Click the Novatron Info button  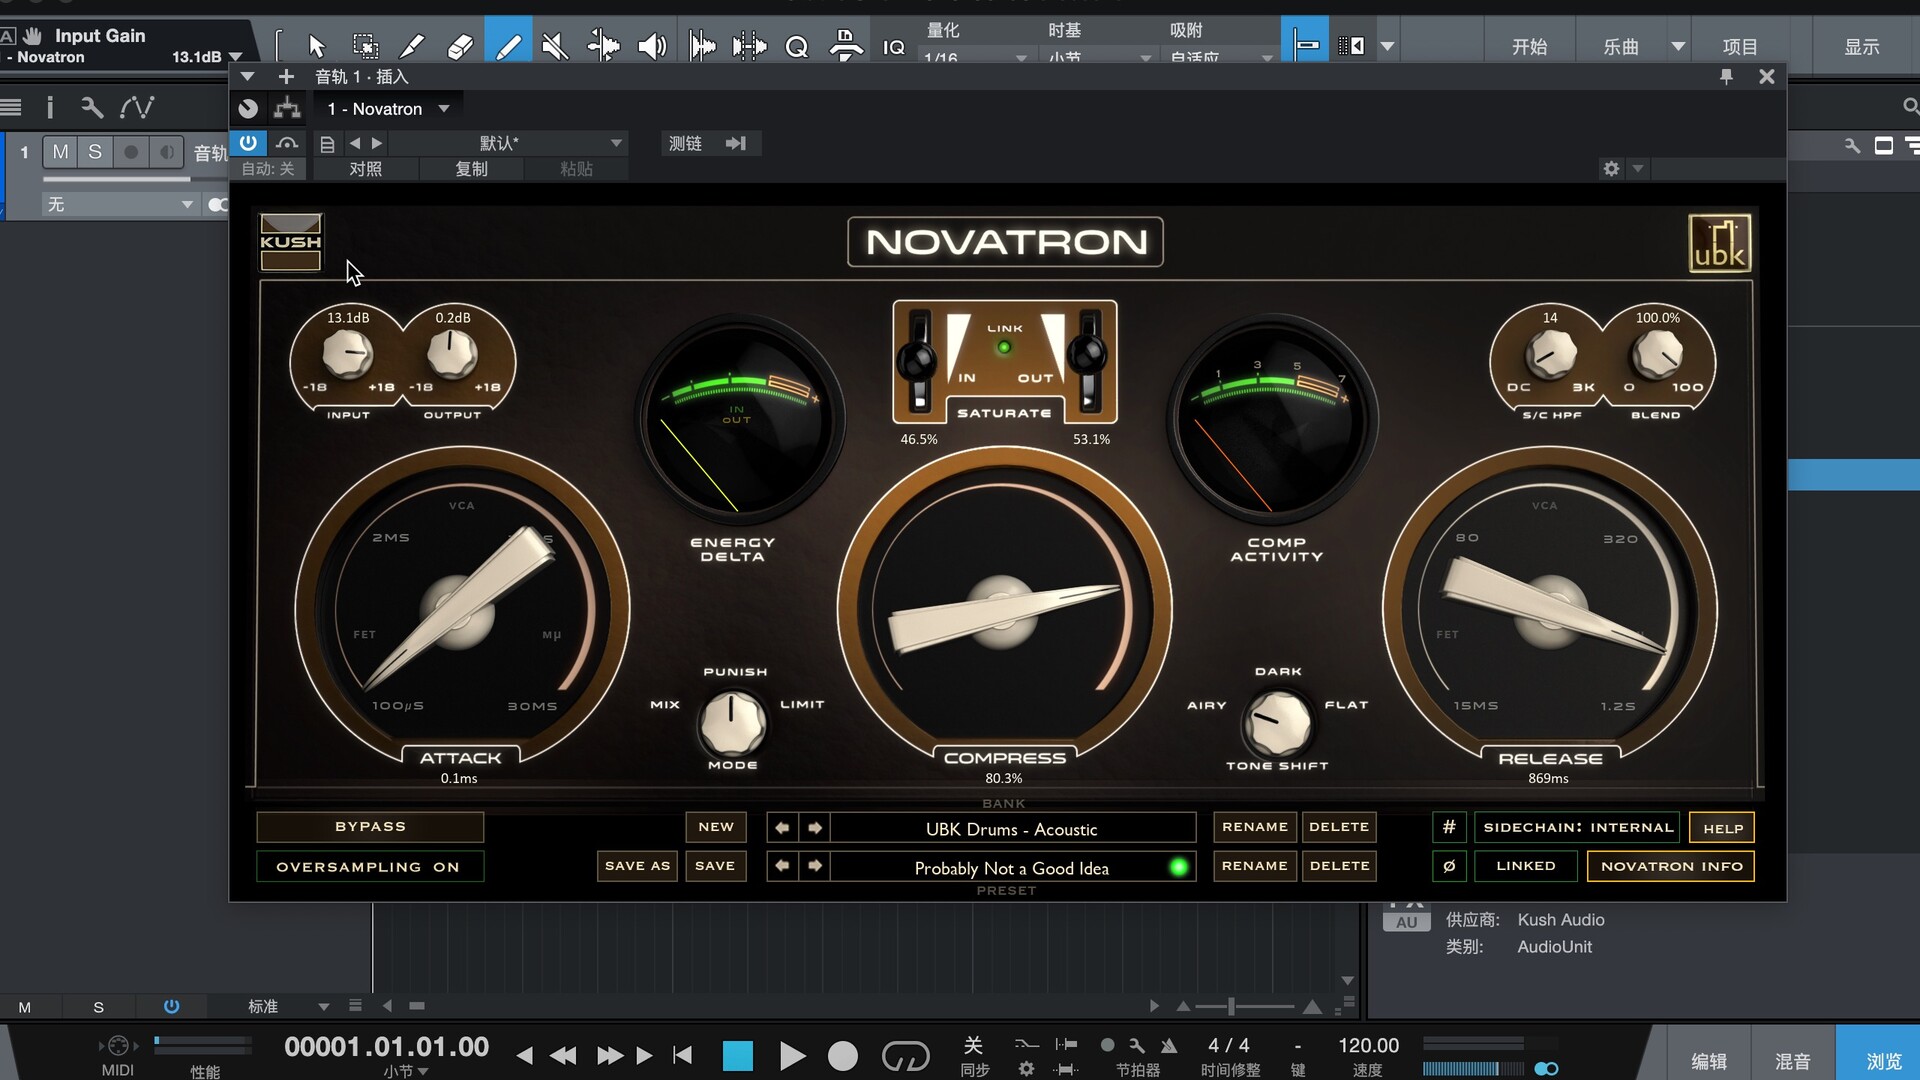click(1671, 866)
